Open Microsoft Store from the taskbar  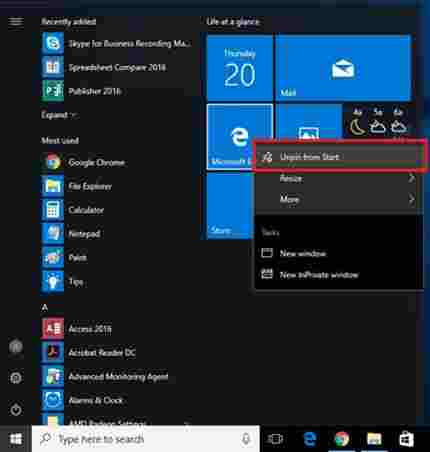click(406, 439)
